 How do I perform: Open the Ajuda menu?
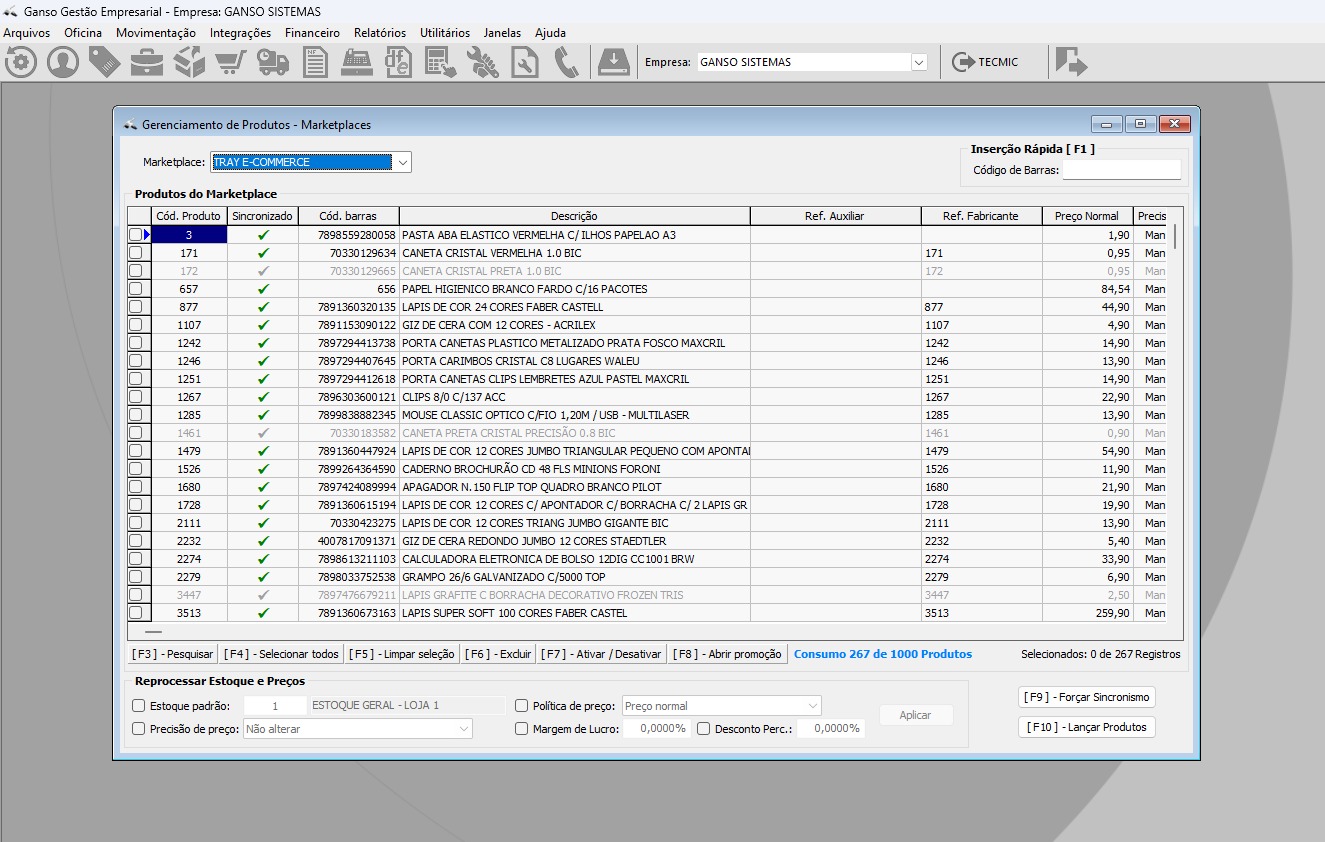coord(550,33)
